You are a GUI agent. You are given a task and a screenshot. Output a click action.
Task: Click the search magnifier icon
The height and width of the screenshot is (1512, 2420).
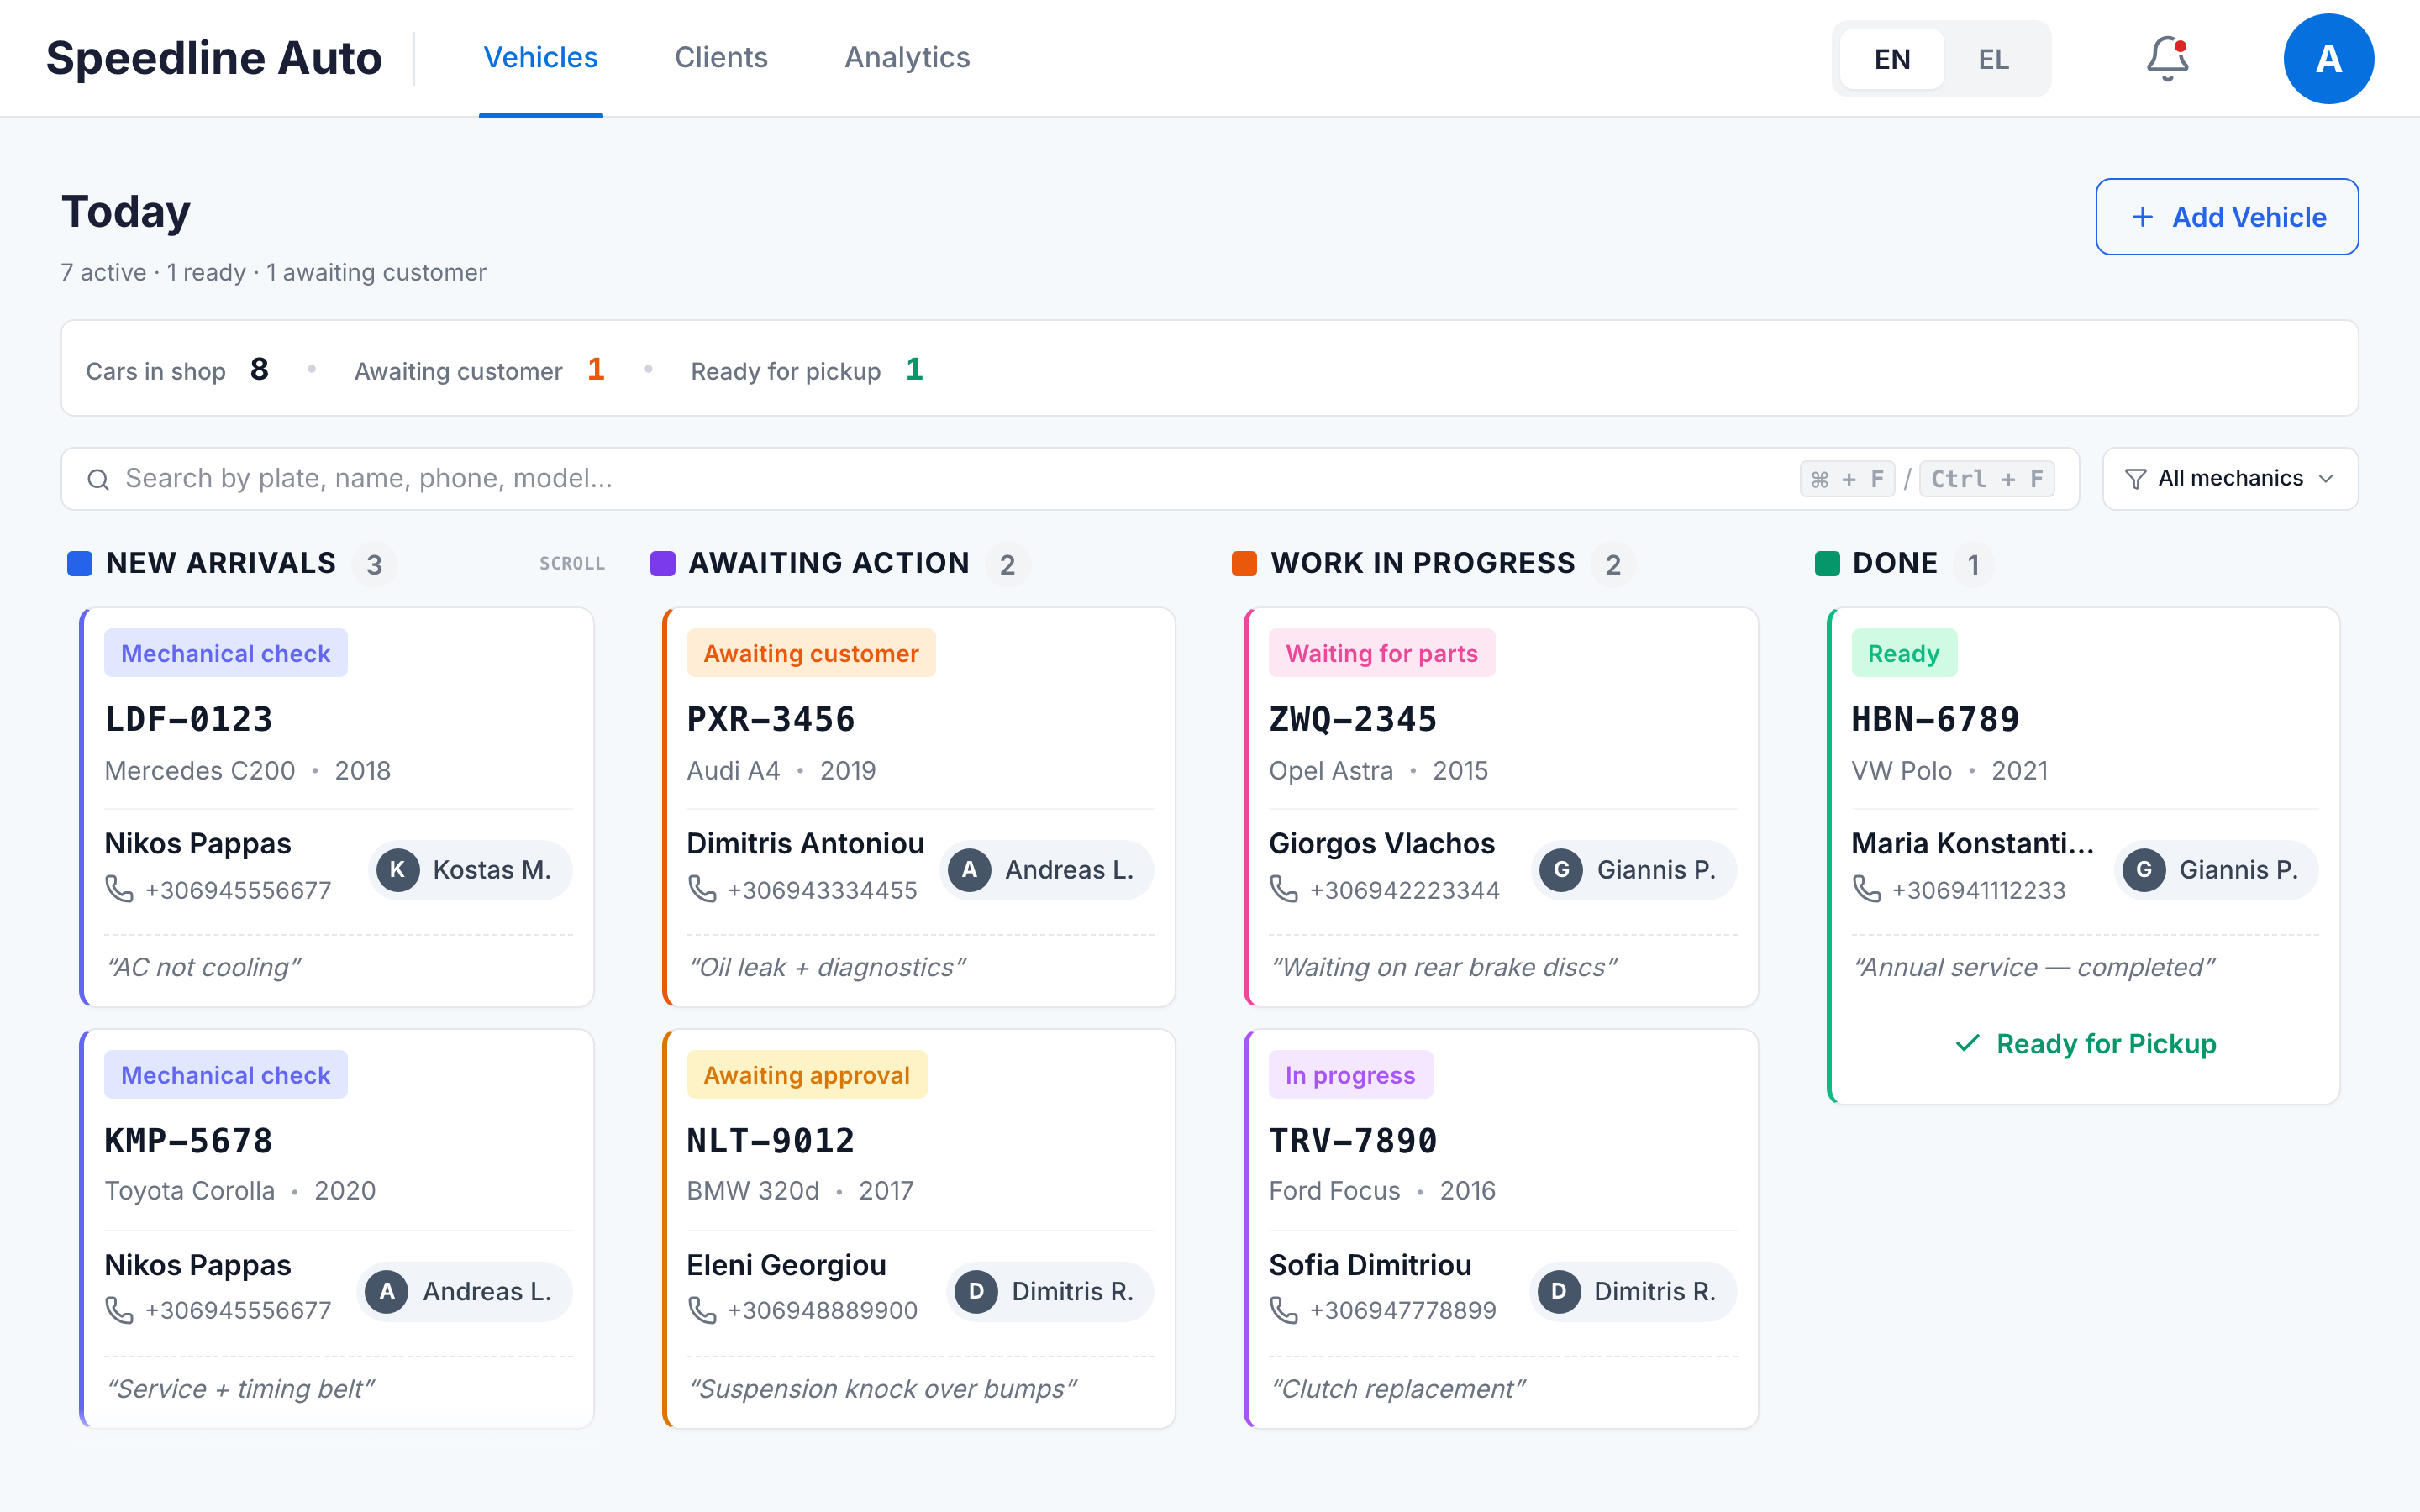(x=98, y=479)
